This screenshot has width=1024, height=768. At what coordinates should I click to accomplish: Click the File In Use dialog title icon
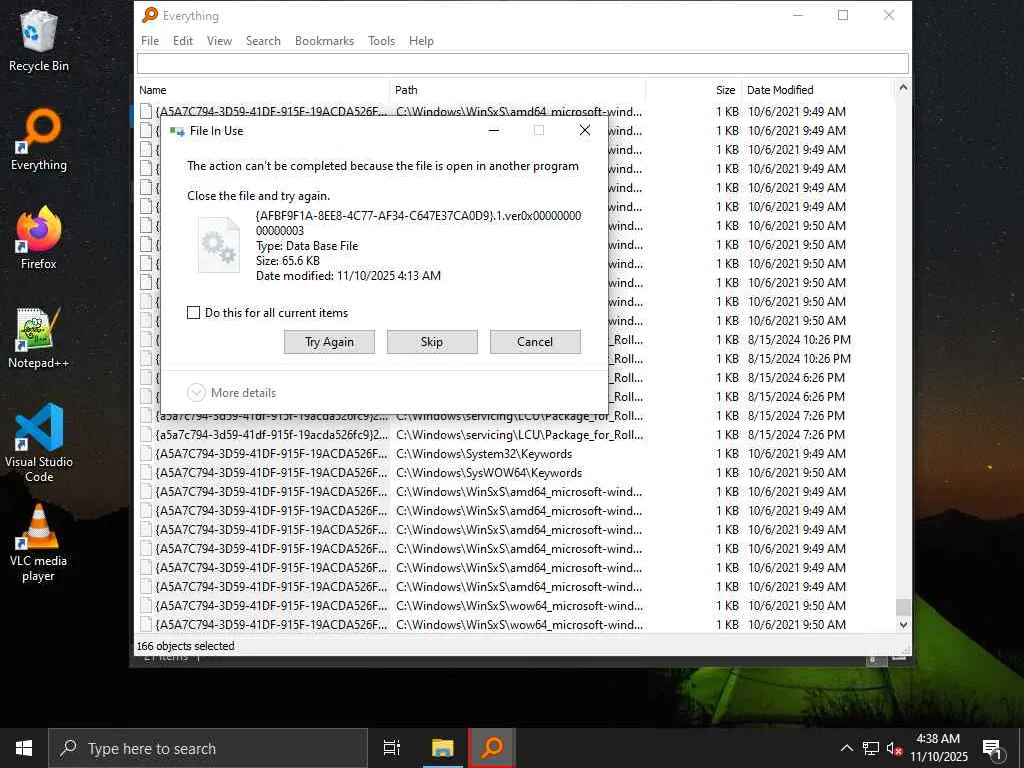pos(177,131)
